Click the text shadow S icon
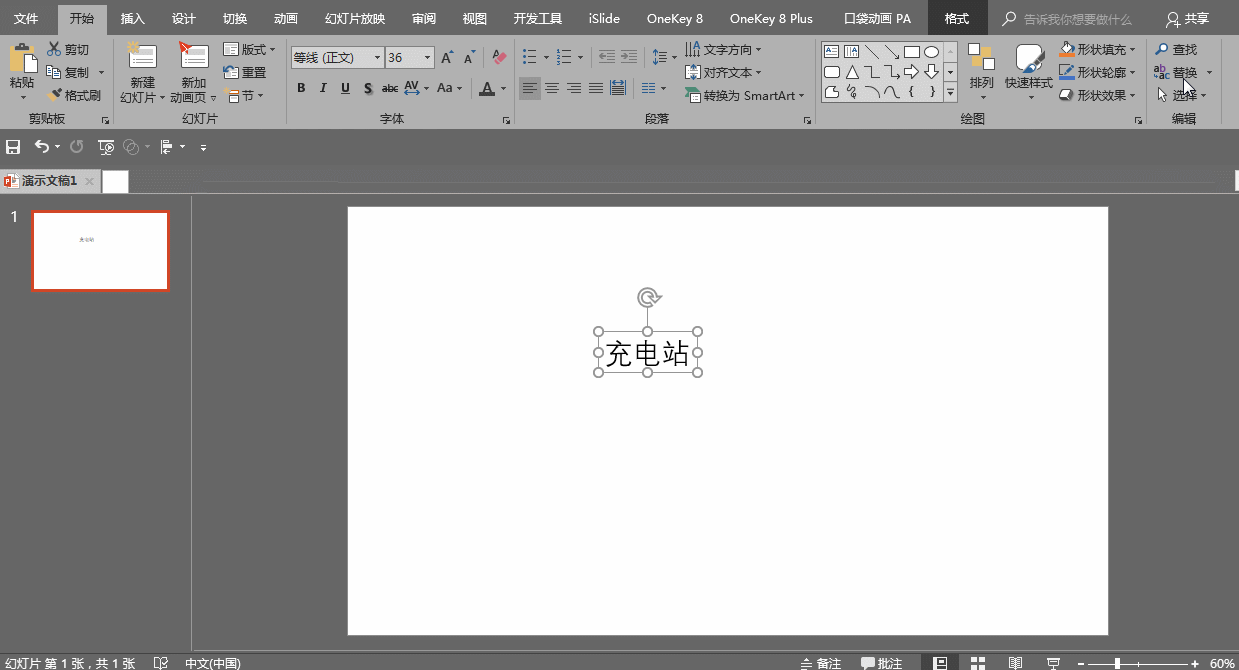Image resolution: width=1239 pixels, height=670 pixels. (x=368, y=88)
